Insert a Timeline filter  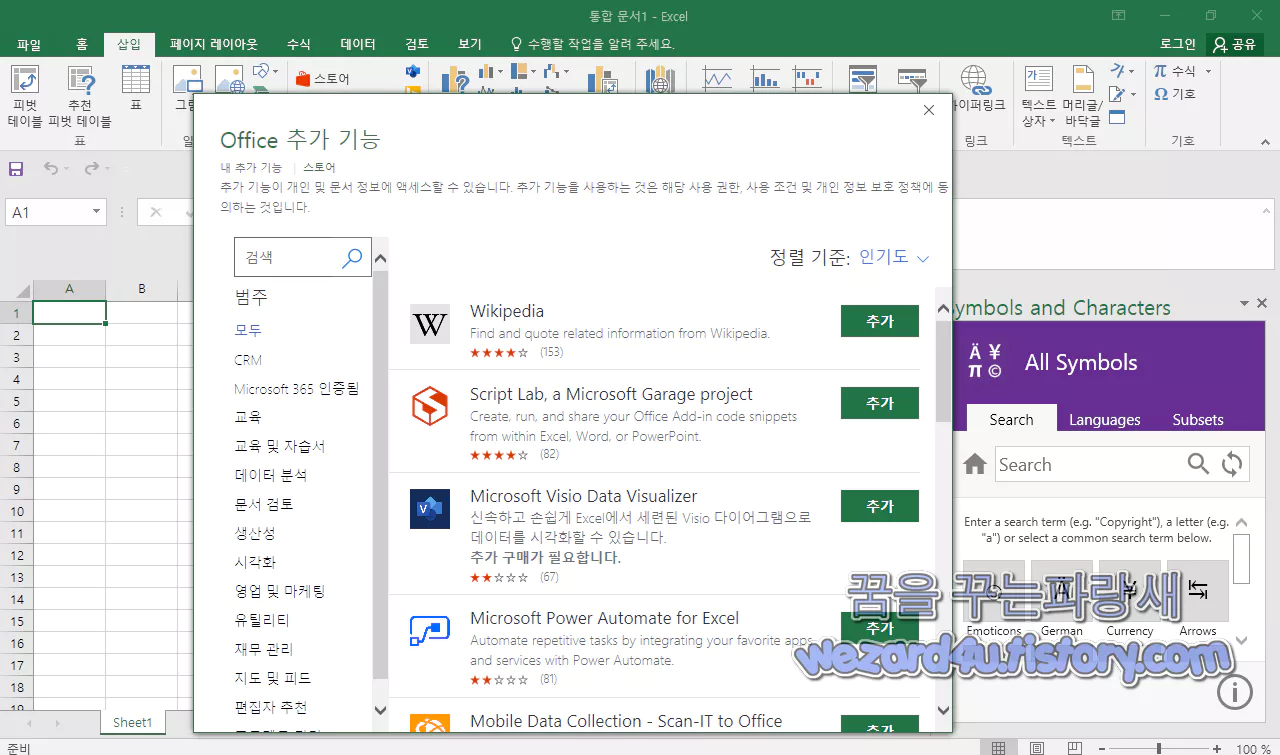click(x=912, y=79)
